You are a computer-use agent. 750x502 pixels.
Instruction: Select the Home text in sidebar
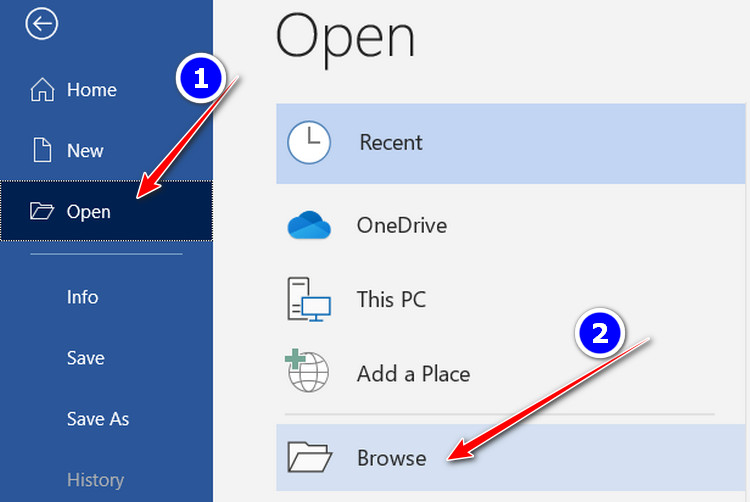click(x=92, y=90)
